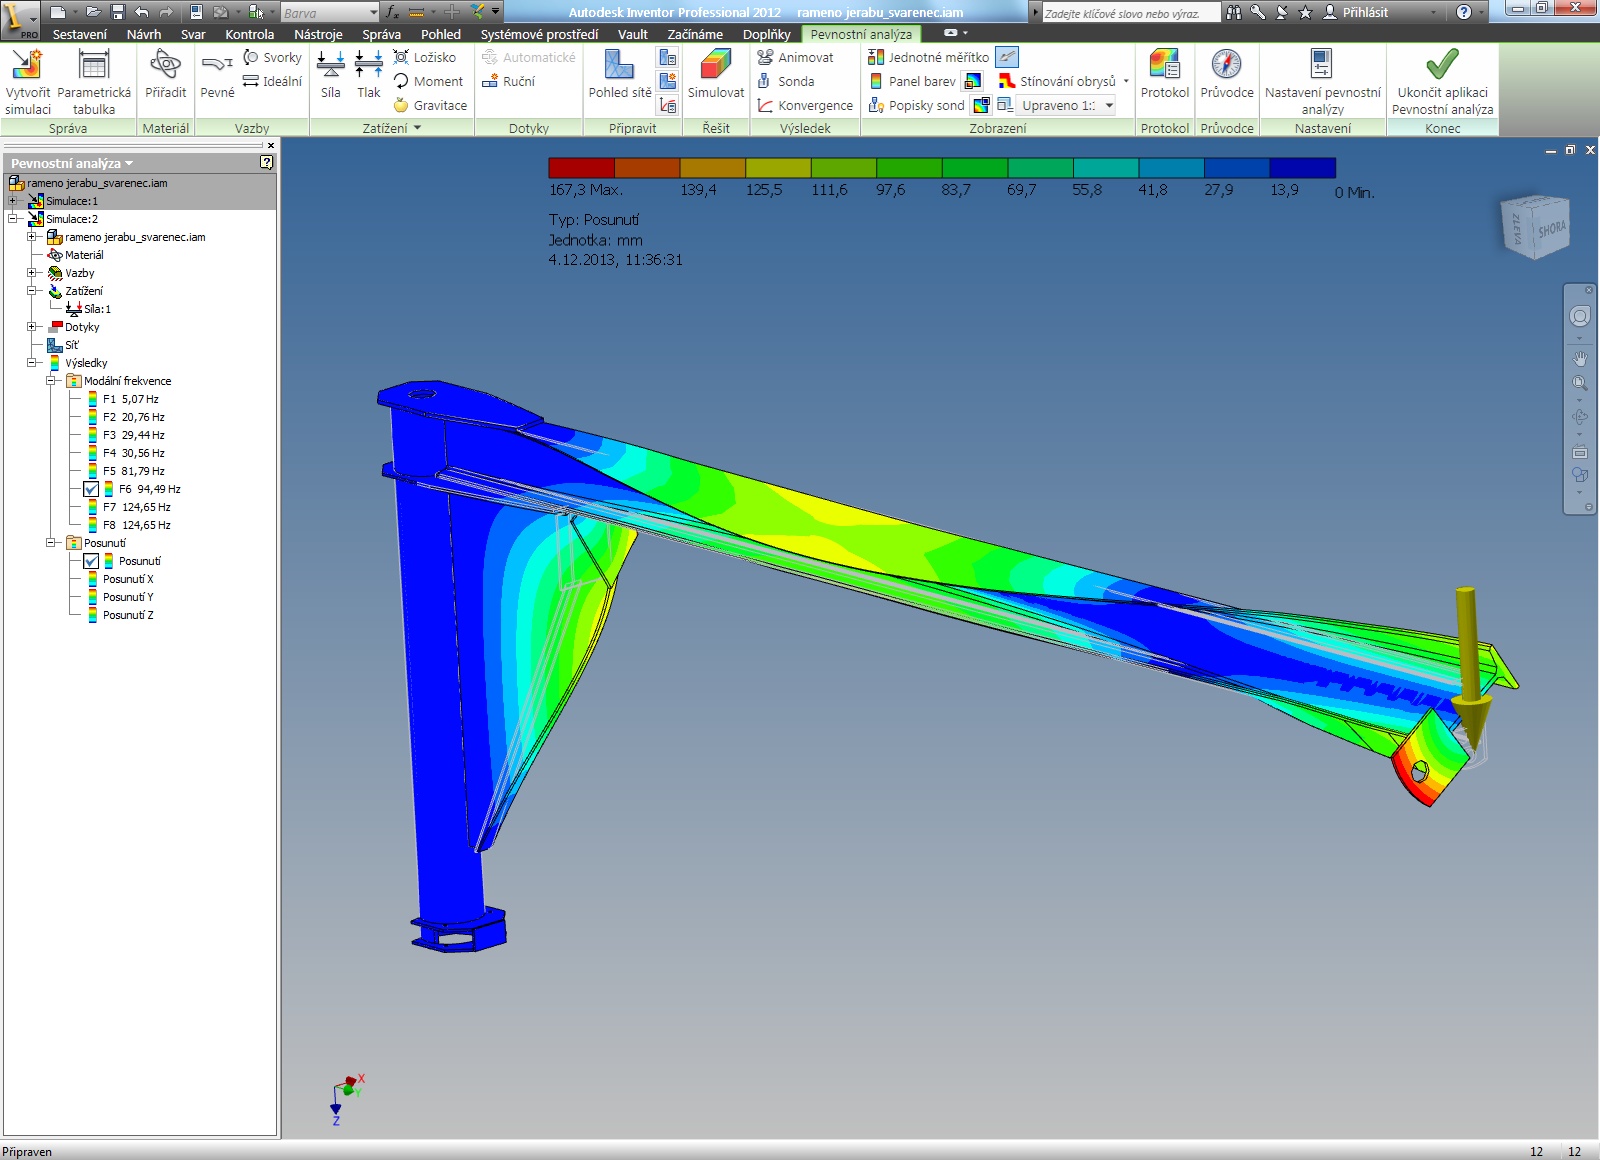1600x1160 pixels.
Task: Toggle the F6 94,49 Hz checkbox
Action: click(91, 490)
